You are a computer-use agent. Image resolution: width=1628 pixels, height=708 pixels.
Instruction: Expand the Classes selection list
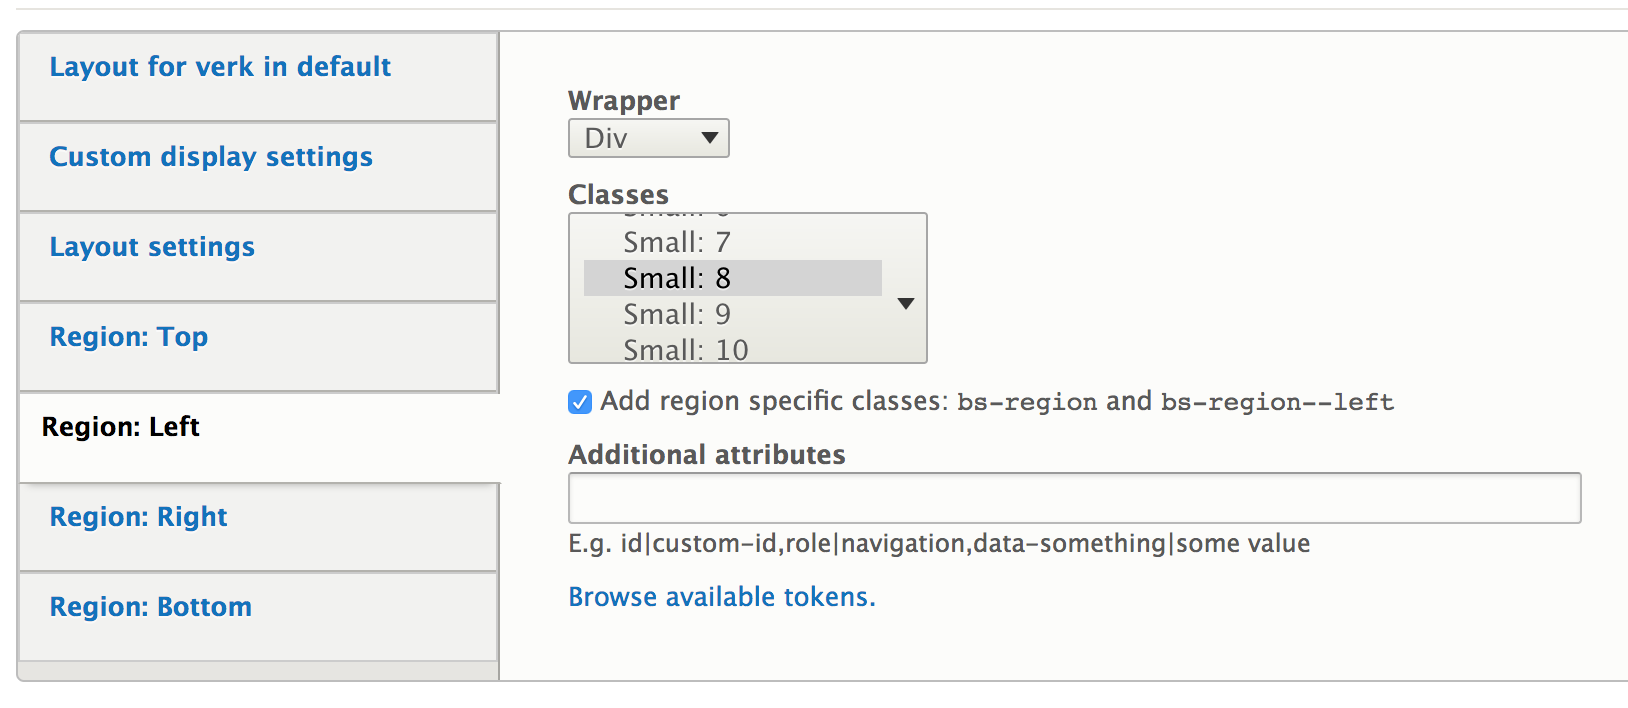[903, 303]
